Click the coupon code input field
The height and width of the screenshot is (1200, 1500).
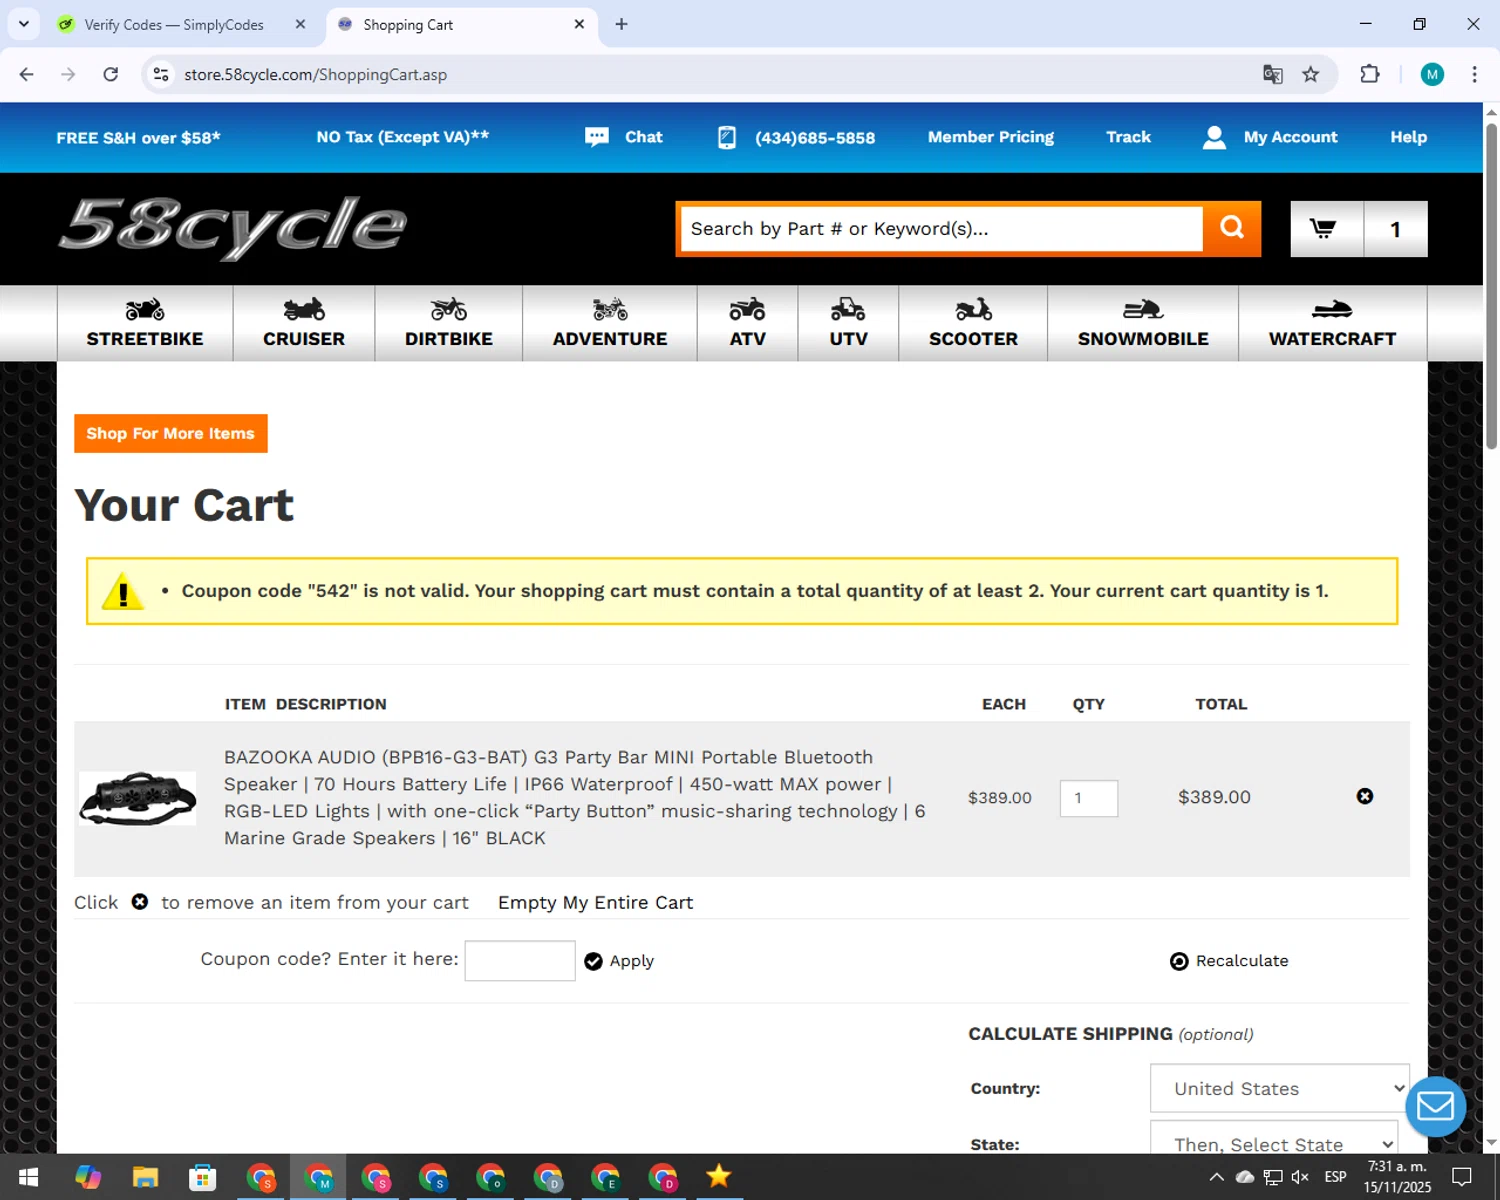(520, 960)
